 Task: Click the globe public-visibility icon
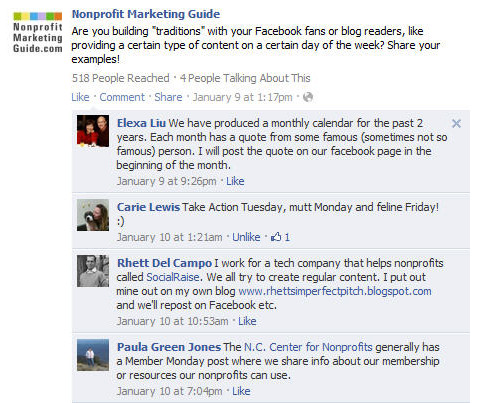point(308,97)
